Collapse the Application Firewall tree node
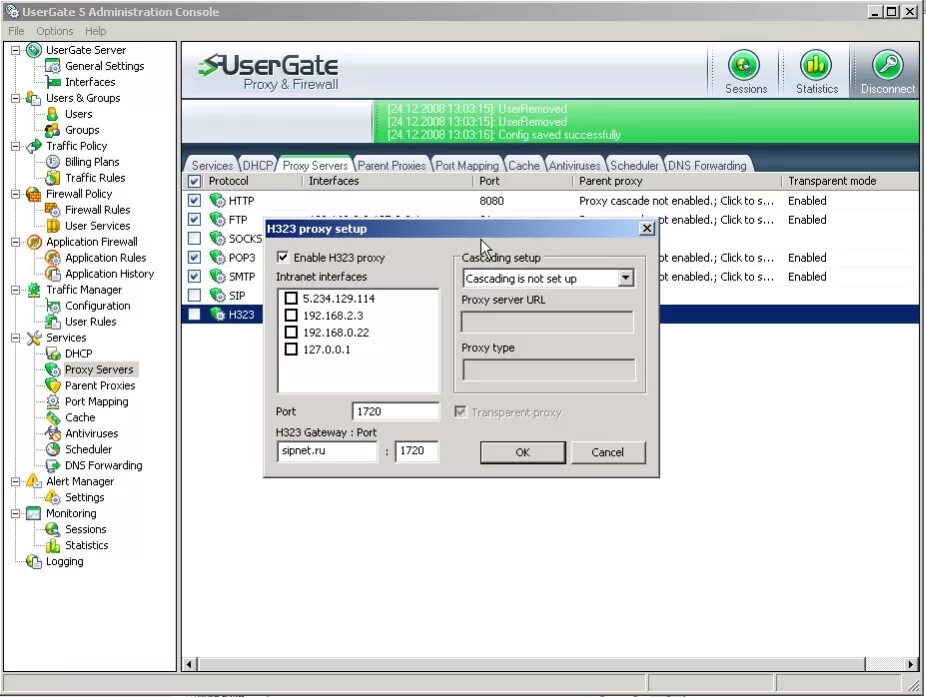This screenshot has width=926, height=697. (x=16, y=242)
